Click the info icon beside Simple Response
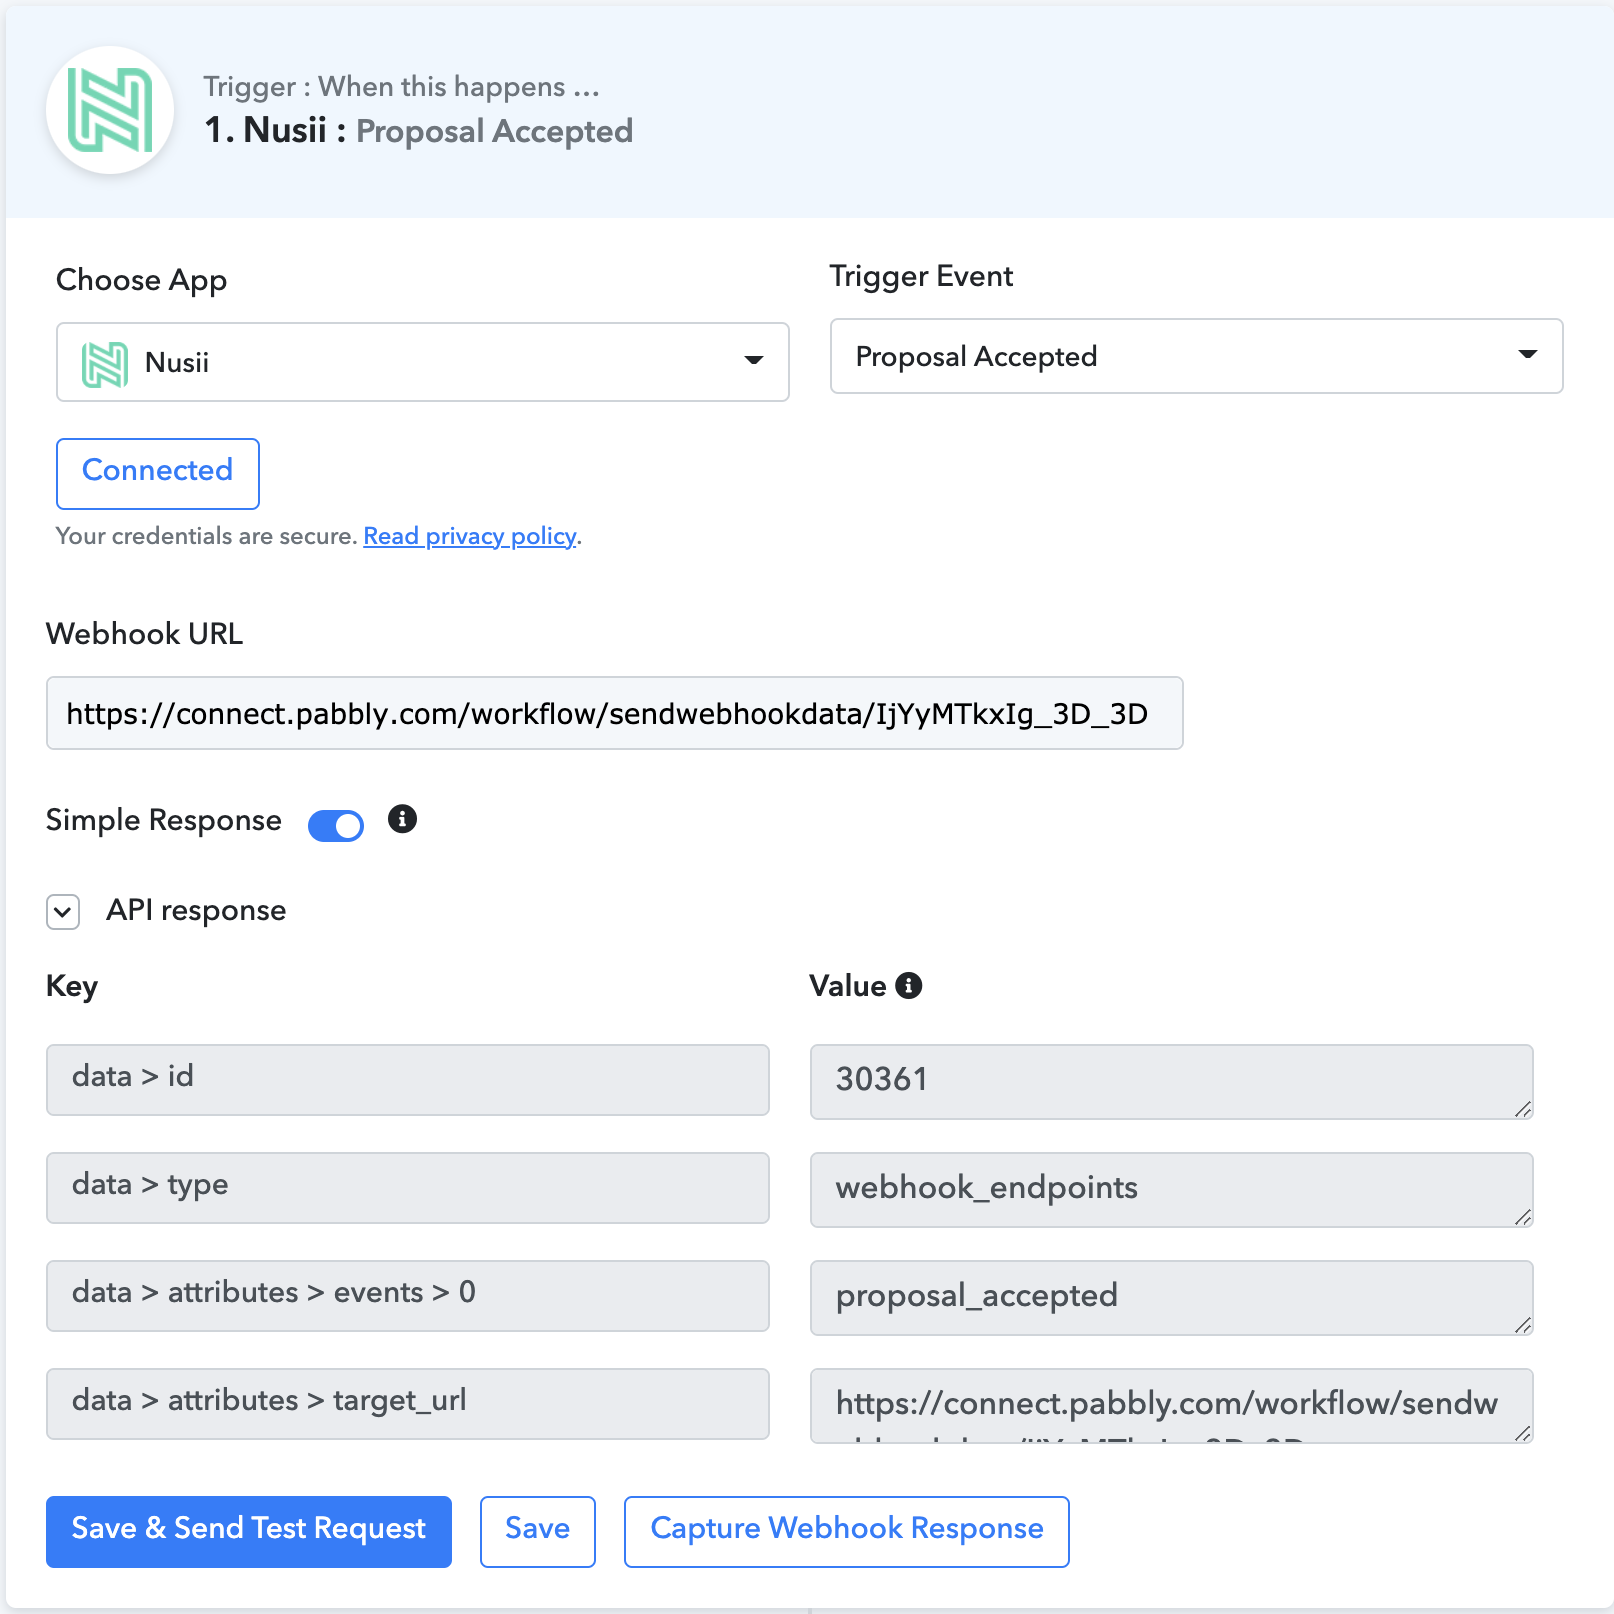The image size is (1614, 1614). (402, 819)
